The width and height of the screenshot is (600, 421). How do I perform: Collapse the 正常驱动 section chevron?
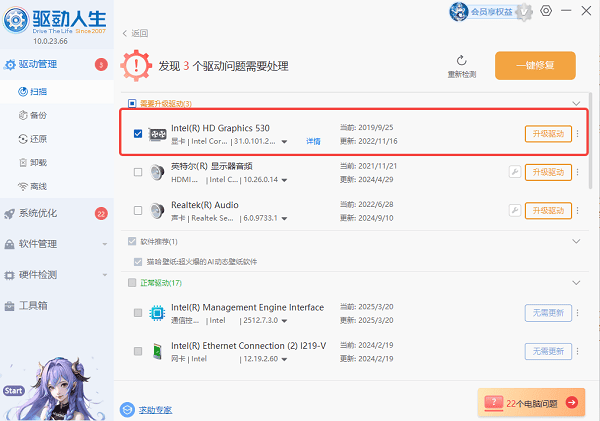(x=575, y=283)
